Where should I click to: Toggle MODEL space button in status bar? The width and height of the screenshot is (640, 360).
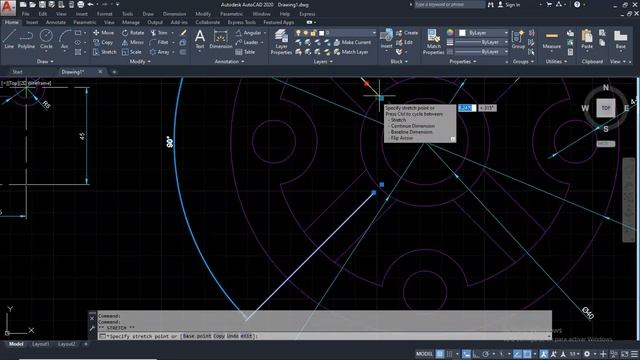coord(424,354)
